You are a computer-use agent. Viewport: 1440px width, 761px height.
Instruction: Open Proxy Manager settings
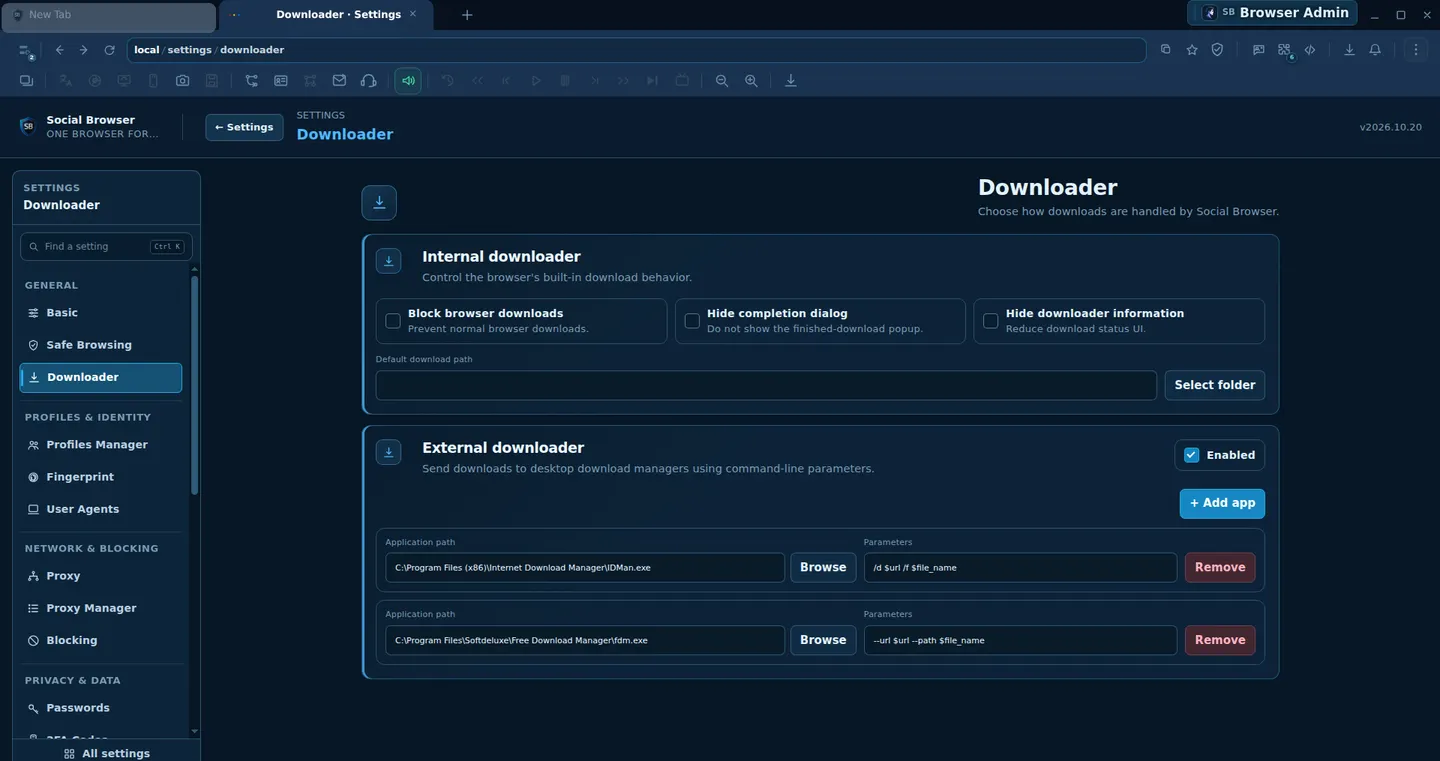click(101, 608)
